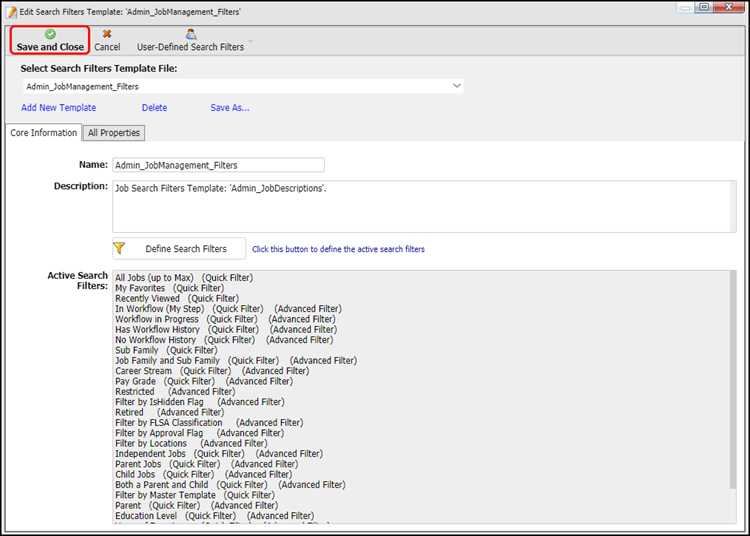Click the Delete template link
The height and width of the screenshot is (536, 750).
pos(154,108)
